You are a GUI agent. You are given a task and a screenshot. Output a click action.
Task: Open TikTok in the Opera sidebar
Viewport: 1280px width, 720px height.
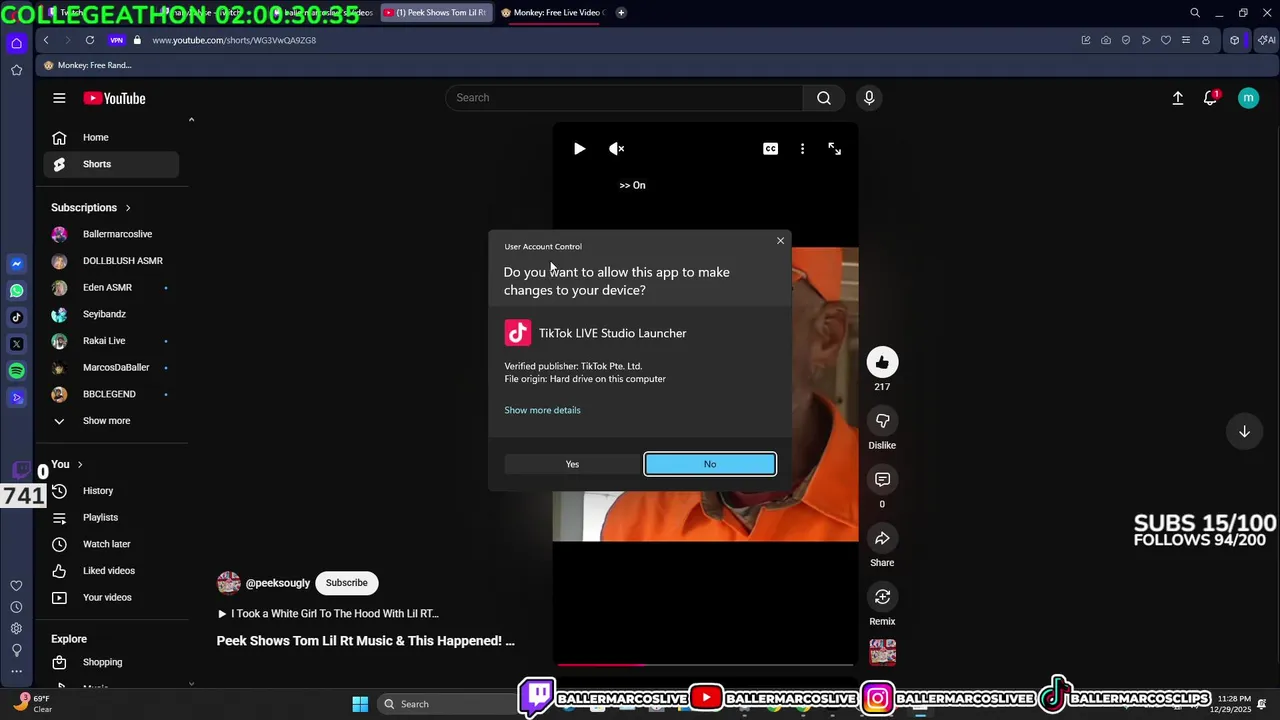(x=16, y=318)
